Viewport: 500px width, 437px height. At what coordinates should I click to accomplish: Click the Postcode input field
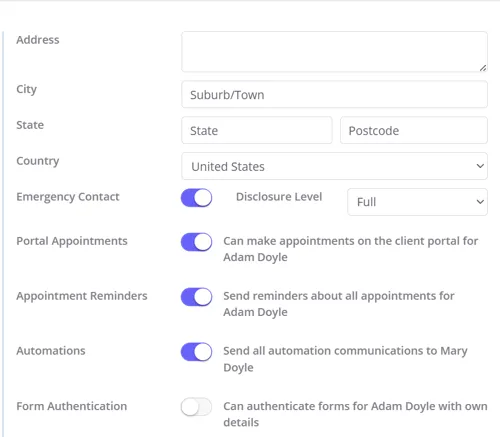[x=414, y=130]
